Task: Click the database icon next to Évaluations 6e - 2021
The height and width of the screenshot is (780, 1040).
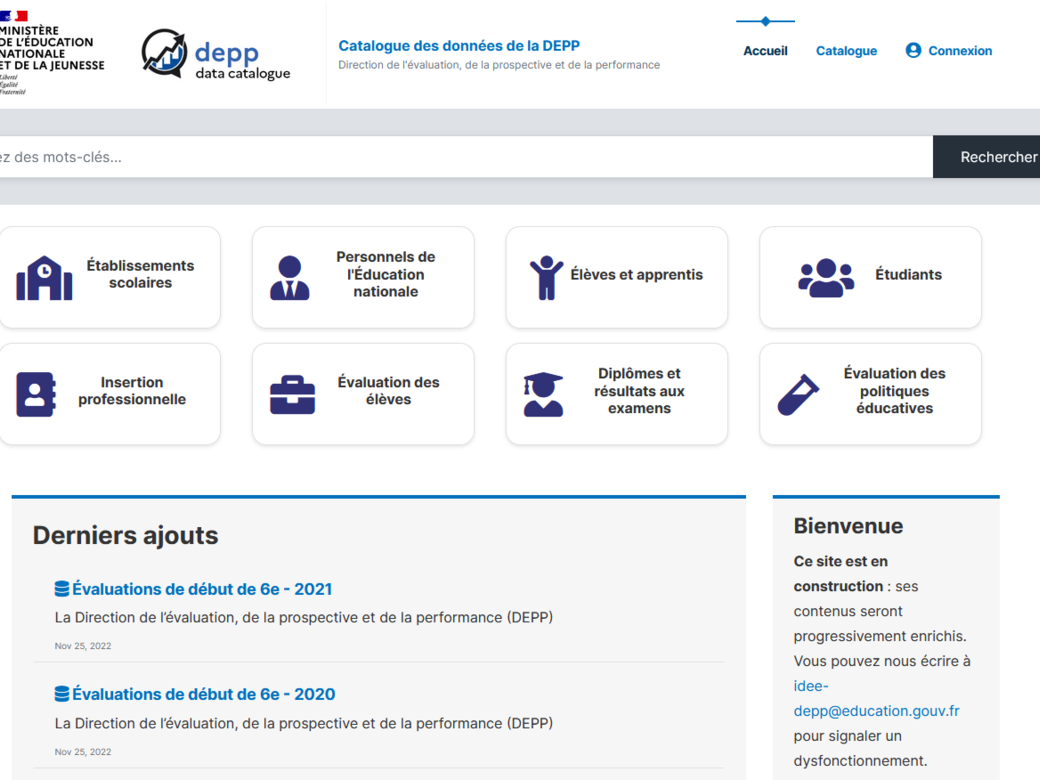Action: click(x=62, y=588)
